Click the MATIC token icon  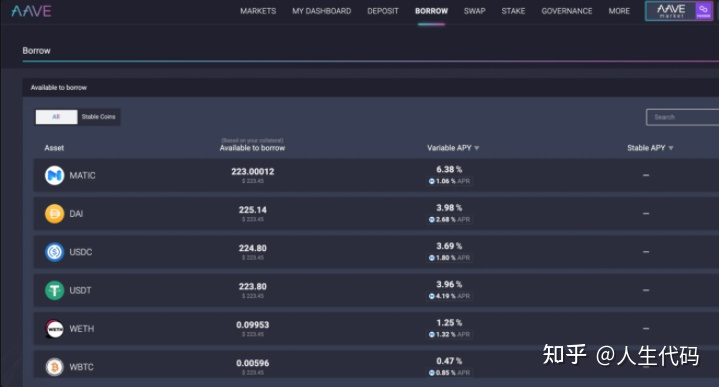(55, 176)
